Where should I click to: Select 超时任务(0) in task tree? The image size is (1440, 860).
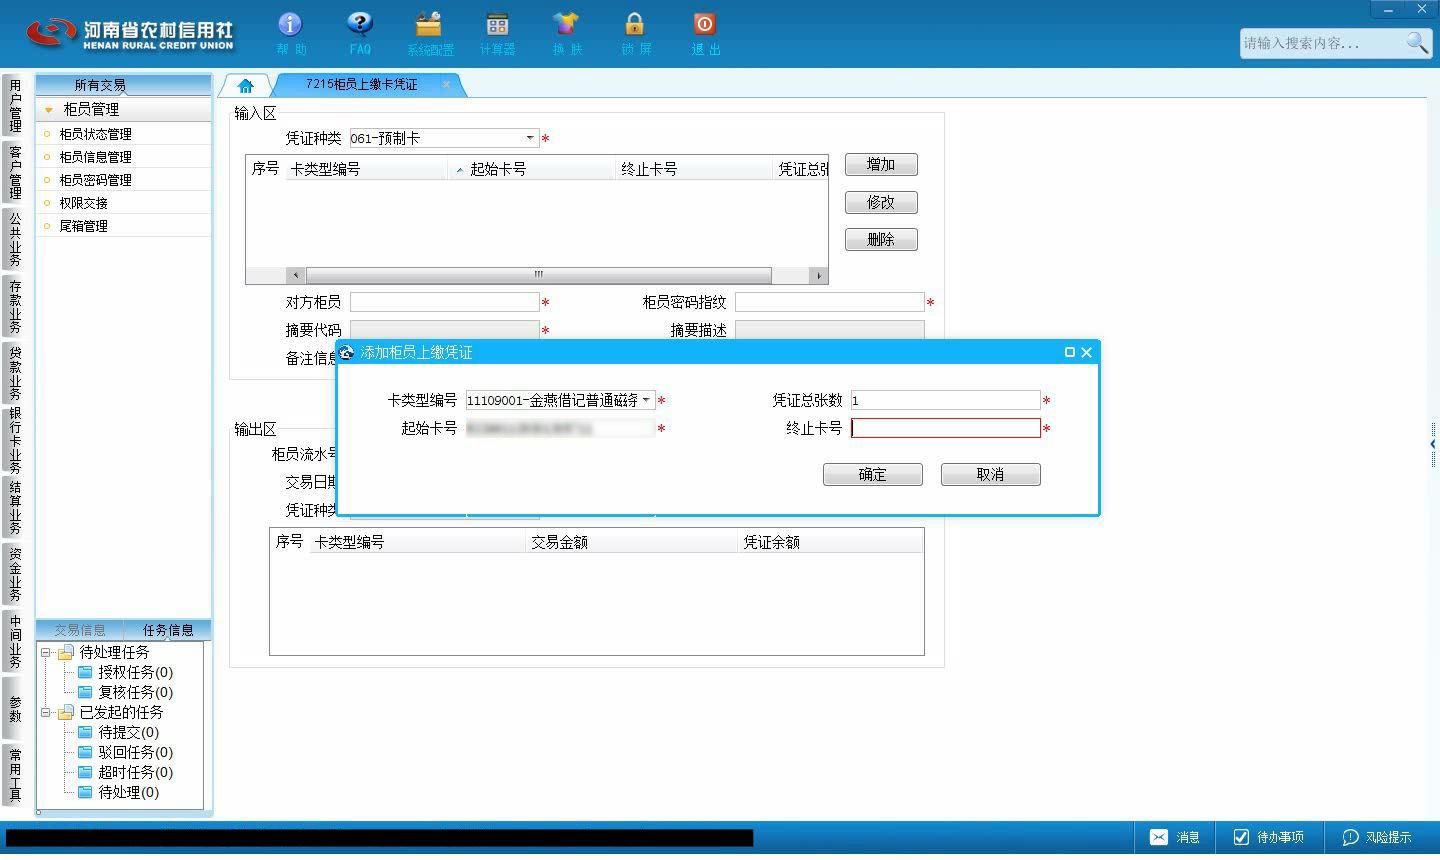tap(135, 772)
